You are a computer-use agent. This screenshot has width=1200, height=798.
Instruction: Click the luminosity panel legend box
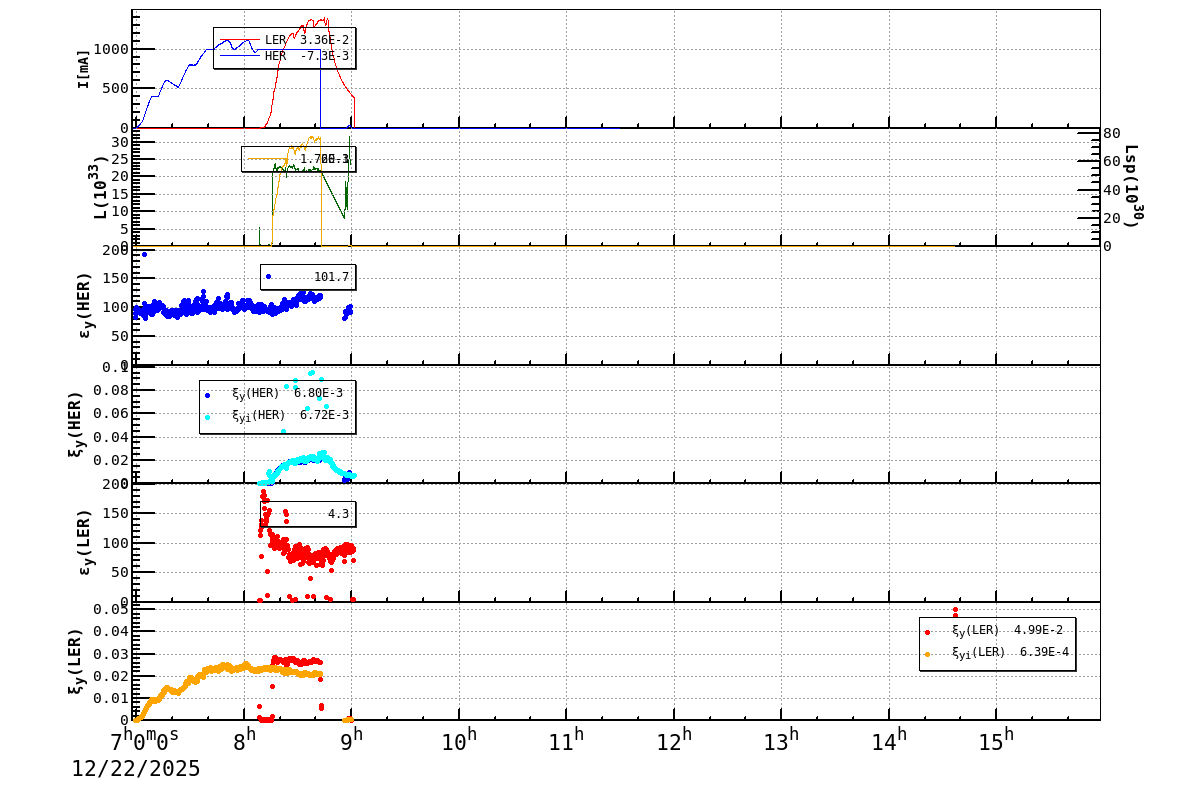298,159
